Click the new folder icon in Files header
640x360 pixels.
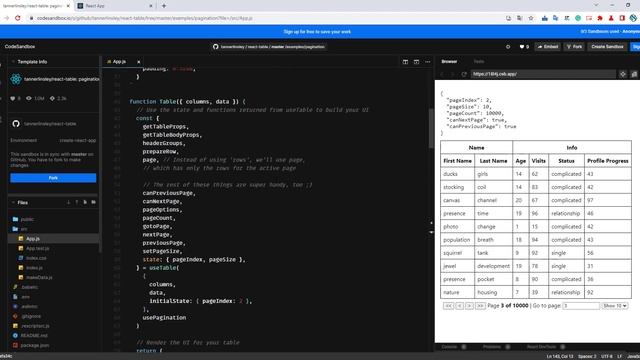click(x=93, y=202)
